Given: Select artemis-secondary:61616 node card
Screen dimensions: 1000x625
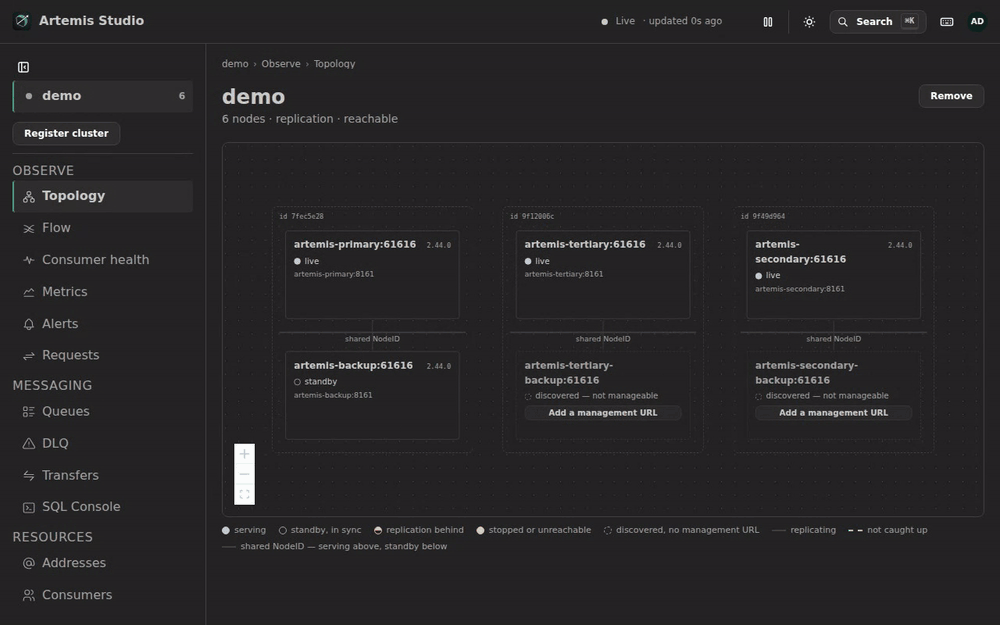Looking at the screenshot, I should pyautogui.click(x=834, y=275).
